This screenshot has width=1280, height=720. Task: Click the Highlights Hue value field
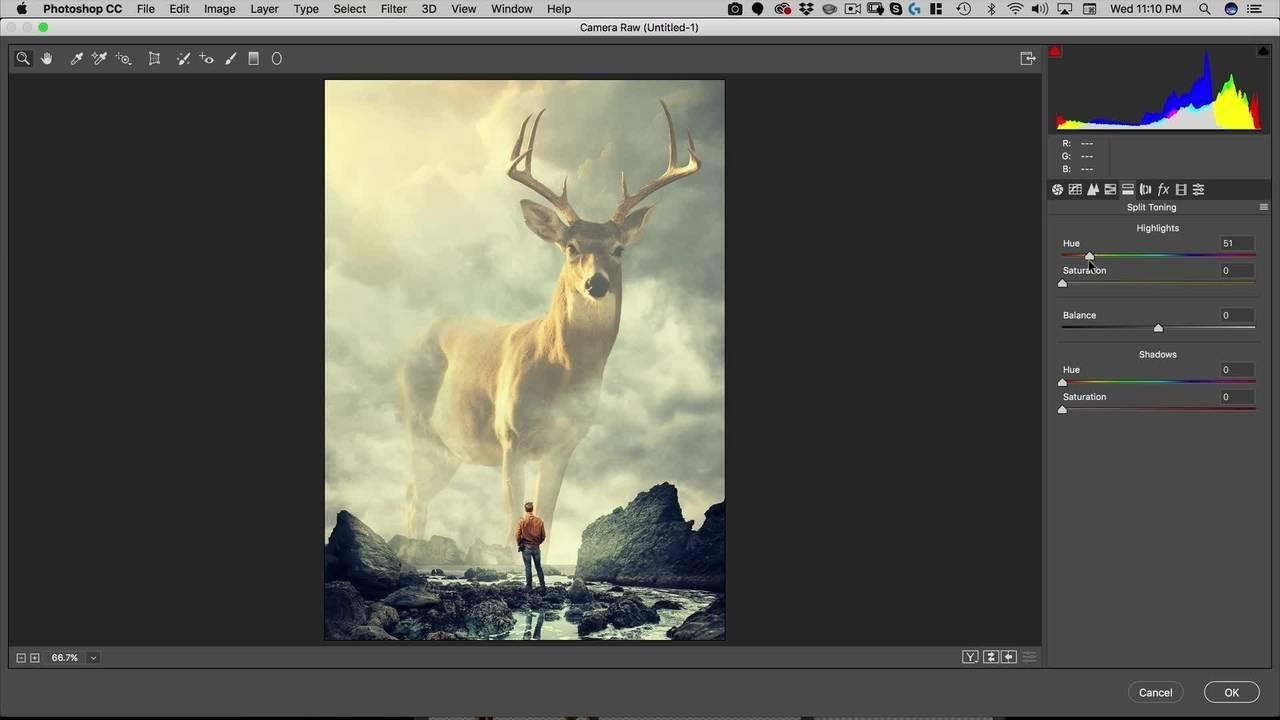tap(1235, 243)
